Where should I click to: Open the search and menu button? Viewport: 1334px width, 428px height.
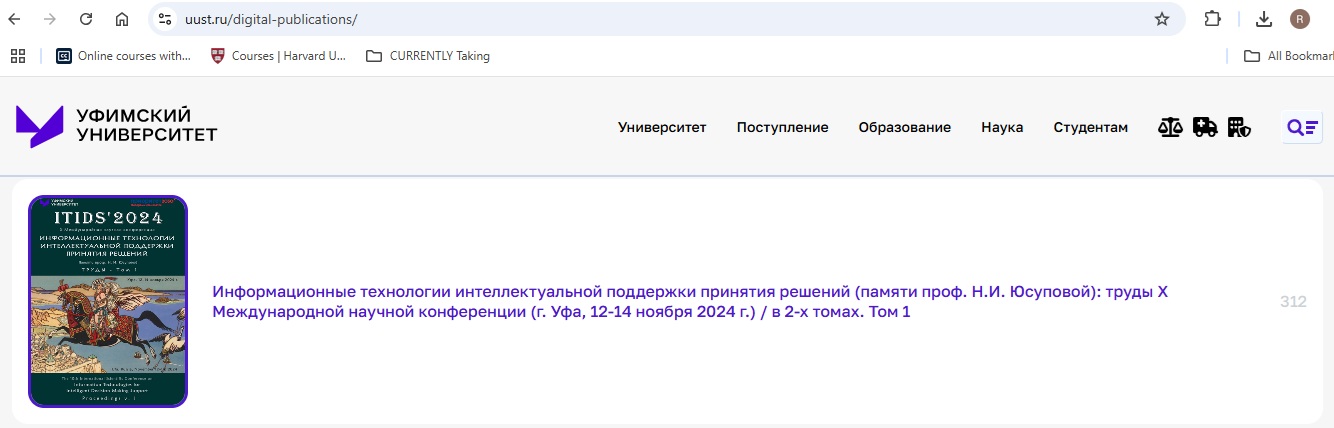(x=1302, y=127)
